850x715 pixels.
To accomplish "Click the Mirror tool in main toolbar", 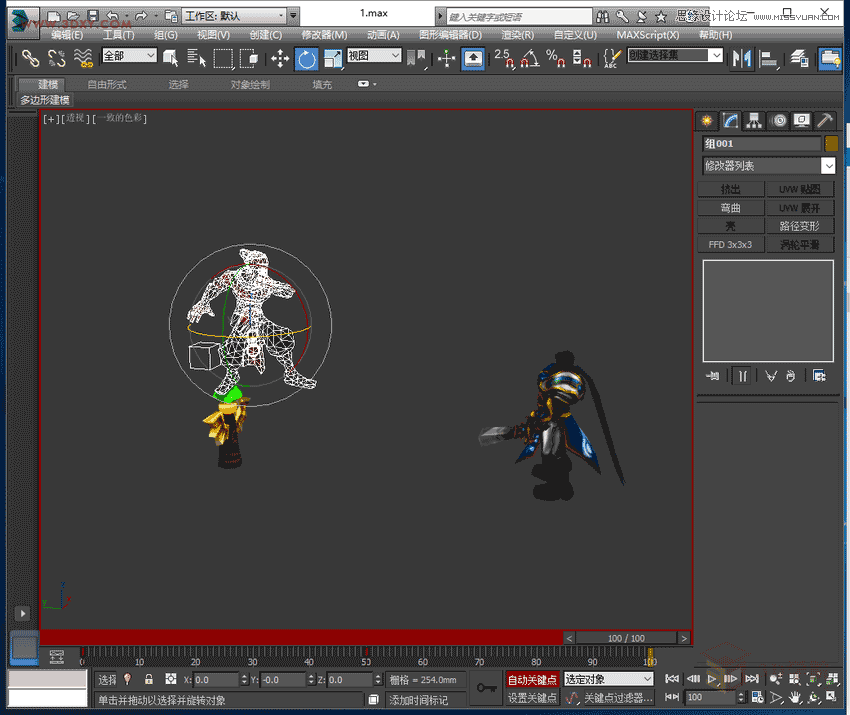I will [741, 59].
